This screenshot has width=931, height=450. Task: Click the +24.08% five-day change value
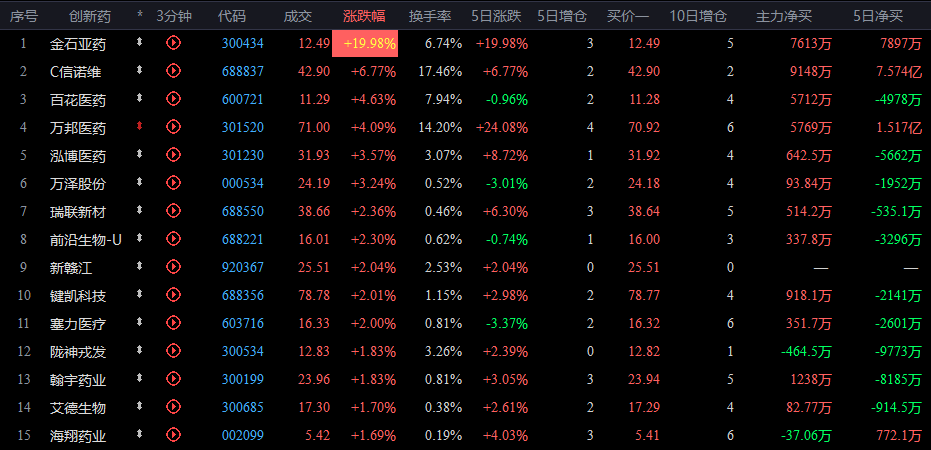[502, 127]
